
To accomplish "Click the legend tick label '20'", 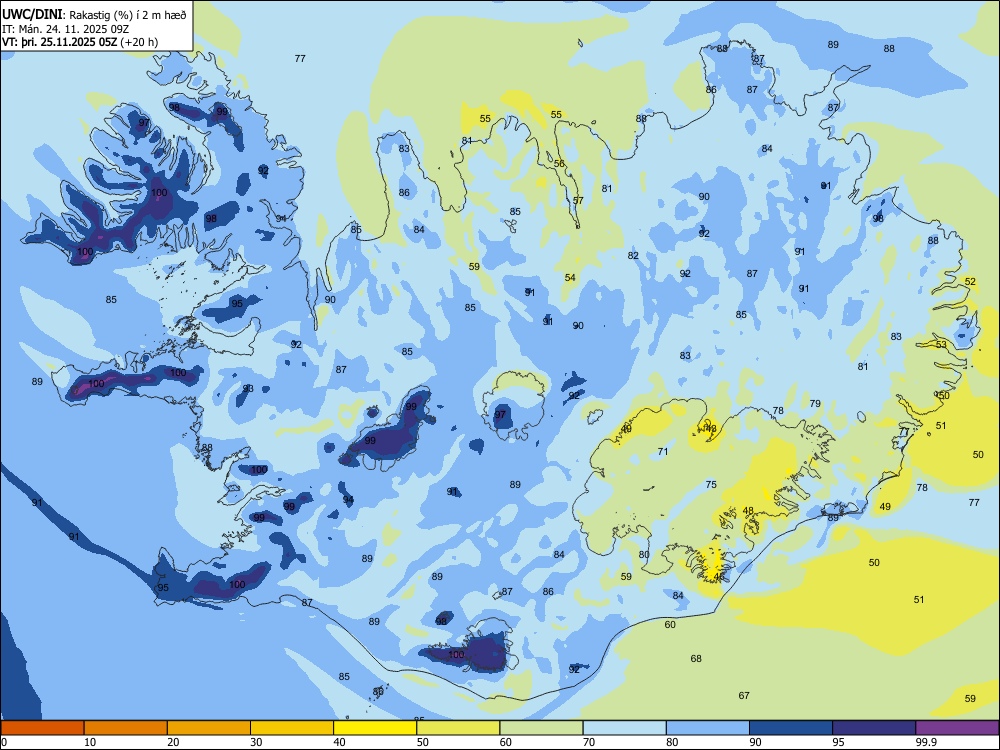I will 173,742.
